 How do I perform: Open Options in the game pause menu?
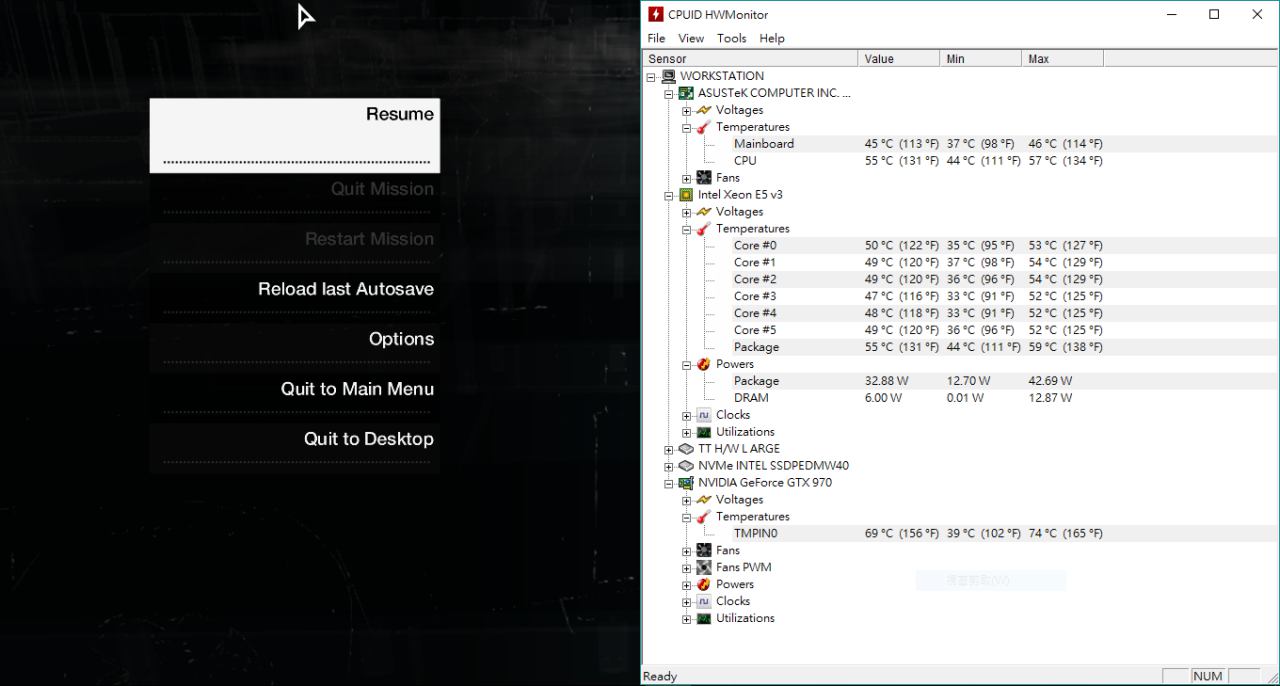coord(295,347)
